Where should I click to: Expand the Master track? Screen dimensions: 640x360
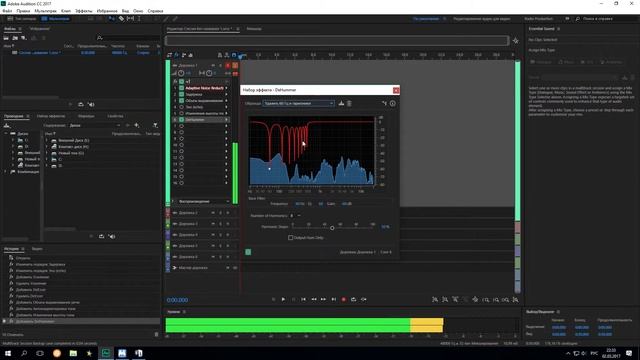click(174, 268)
